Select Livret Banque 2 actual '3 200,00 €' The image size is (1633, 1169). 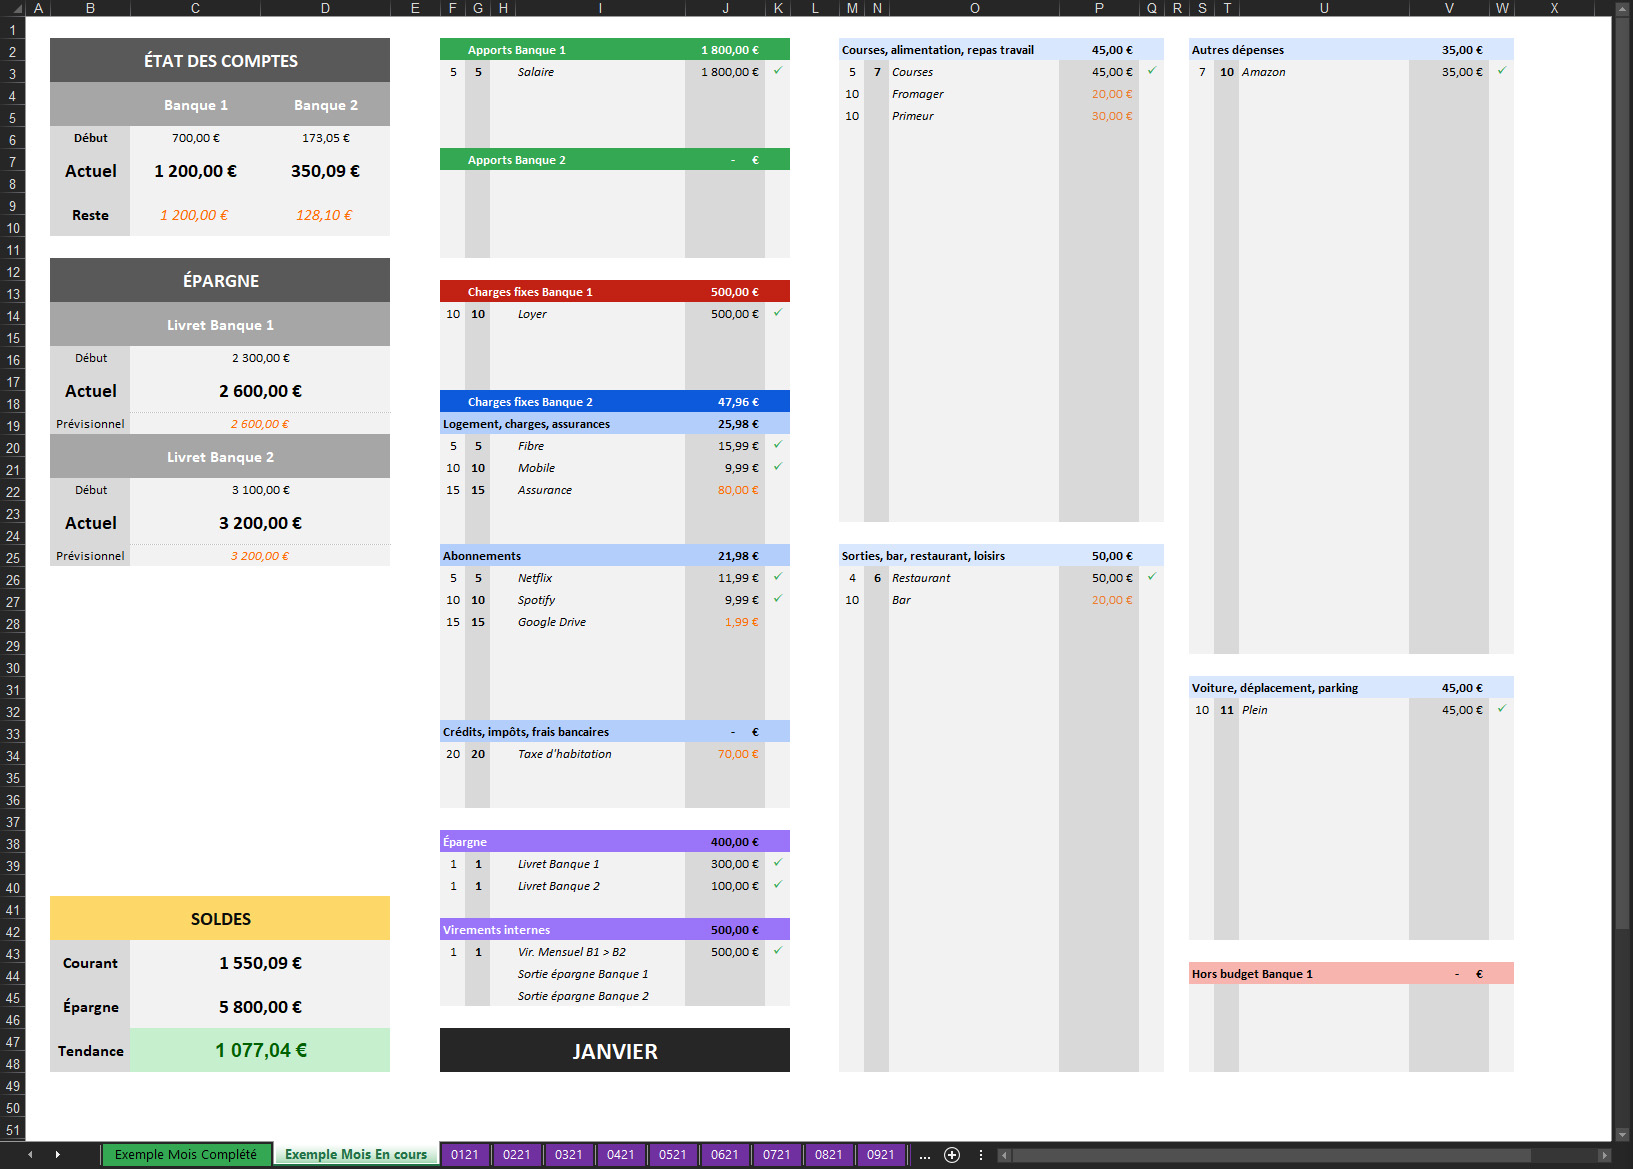click(x=260, y=523)
